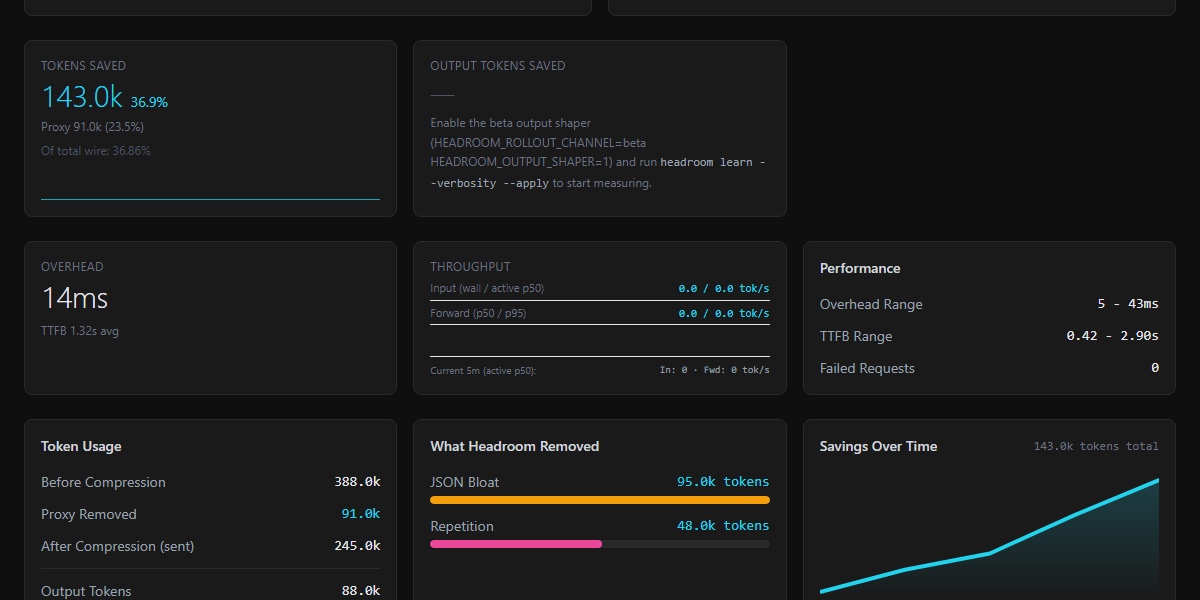Select the 95.0k tokens JSON Bloat value
Viewport: 1200px width, 600px height.
(723, 482)
